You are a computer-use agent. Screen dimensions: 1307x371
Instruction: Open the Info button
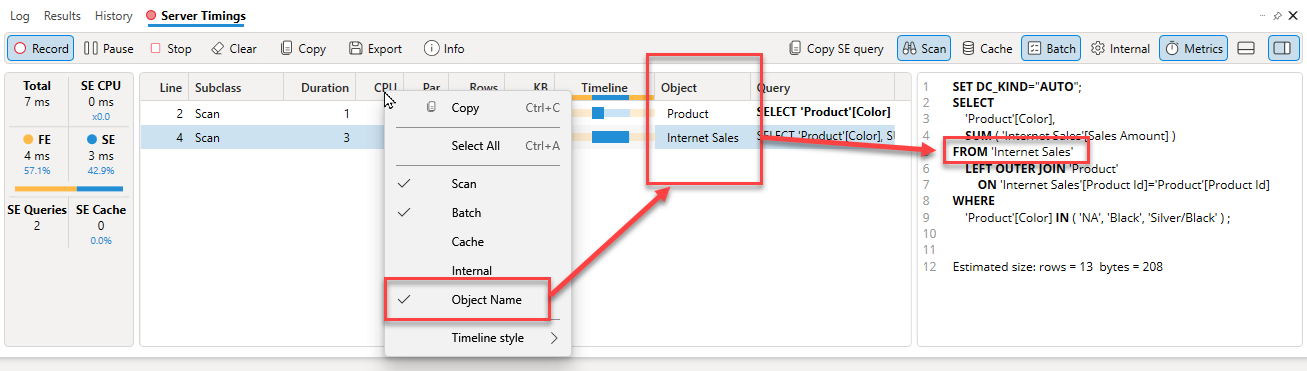point(444,48)
